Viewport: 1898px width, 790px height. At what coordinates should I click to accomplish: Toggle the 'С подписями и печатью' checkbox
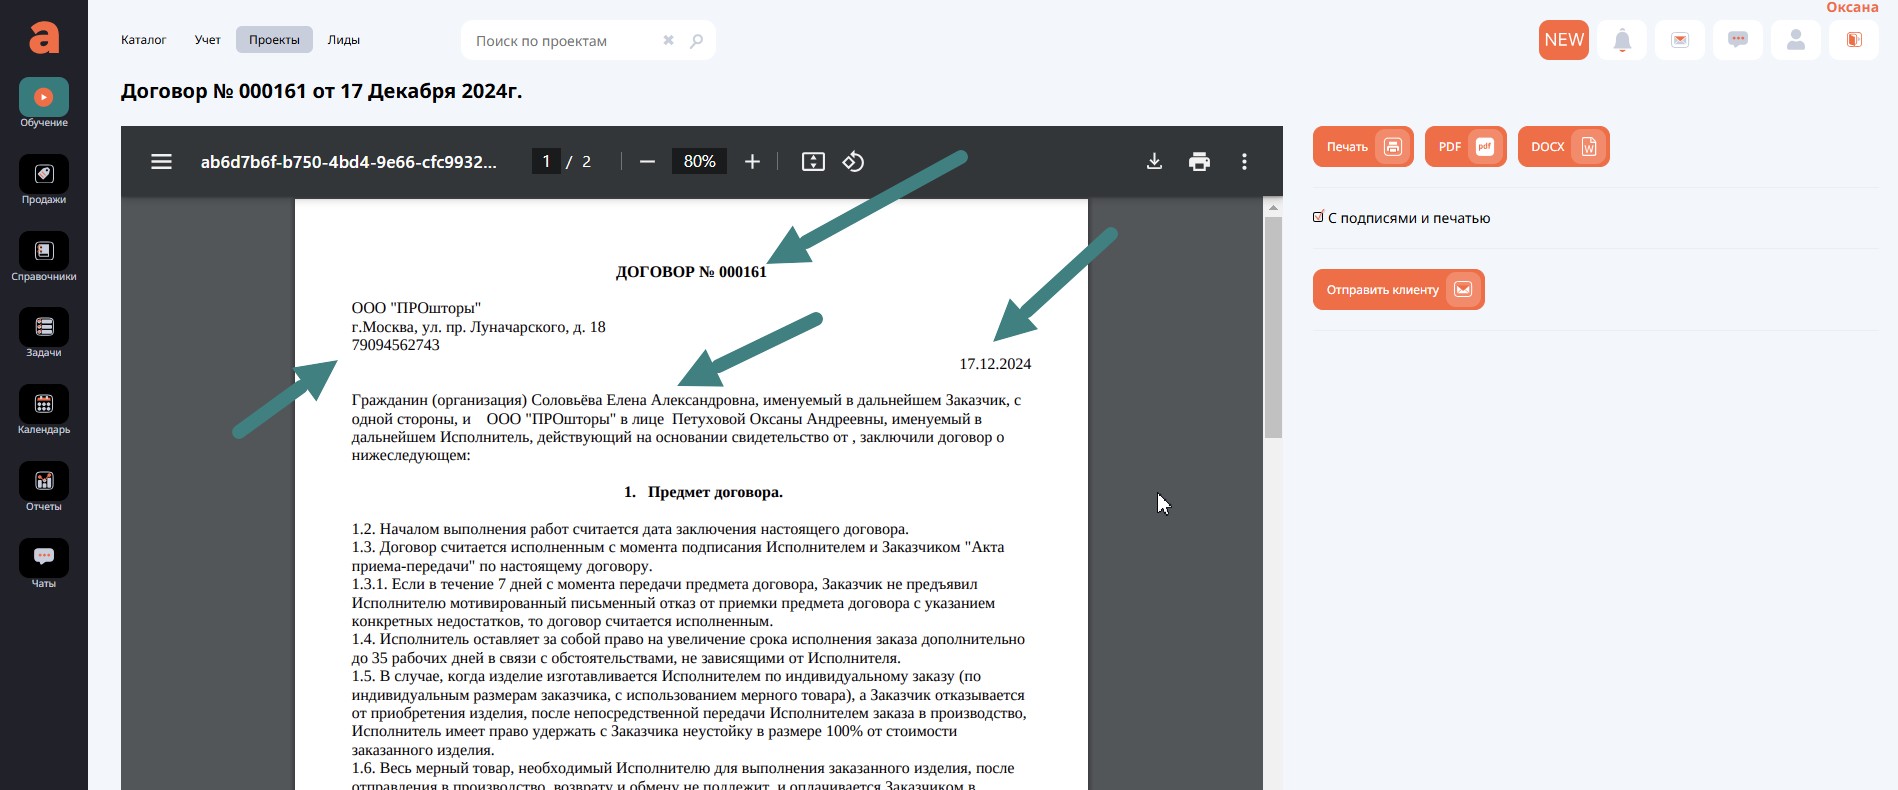pyautogui.click(x=1318, y=217)
